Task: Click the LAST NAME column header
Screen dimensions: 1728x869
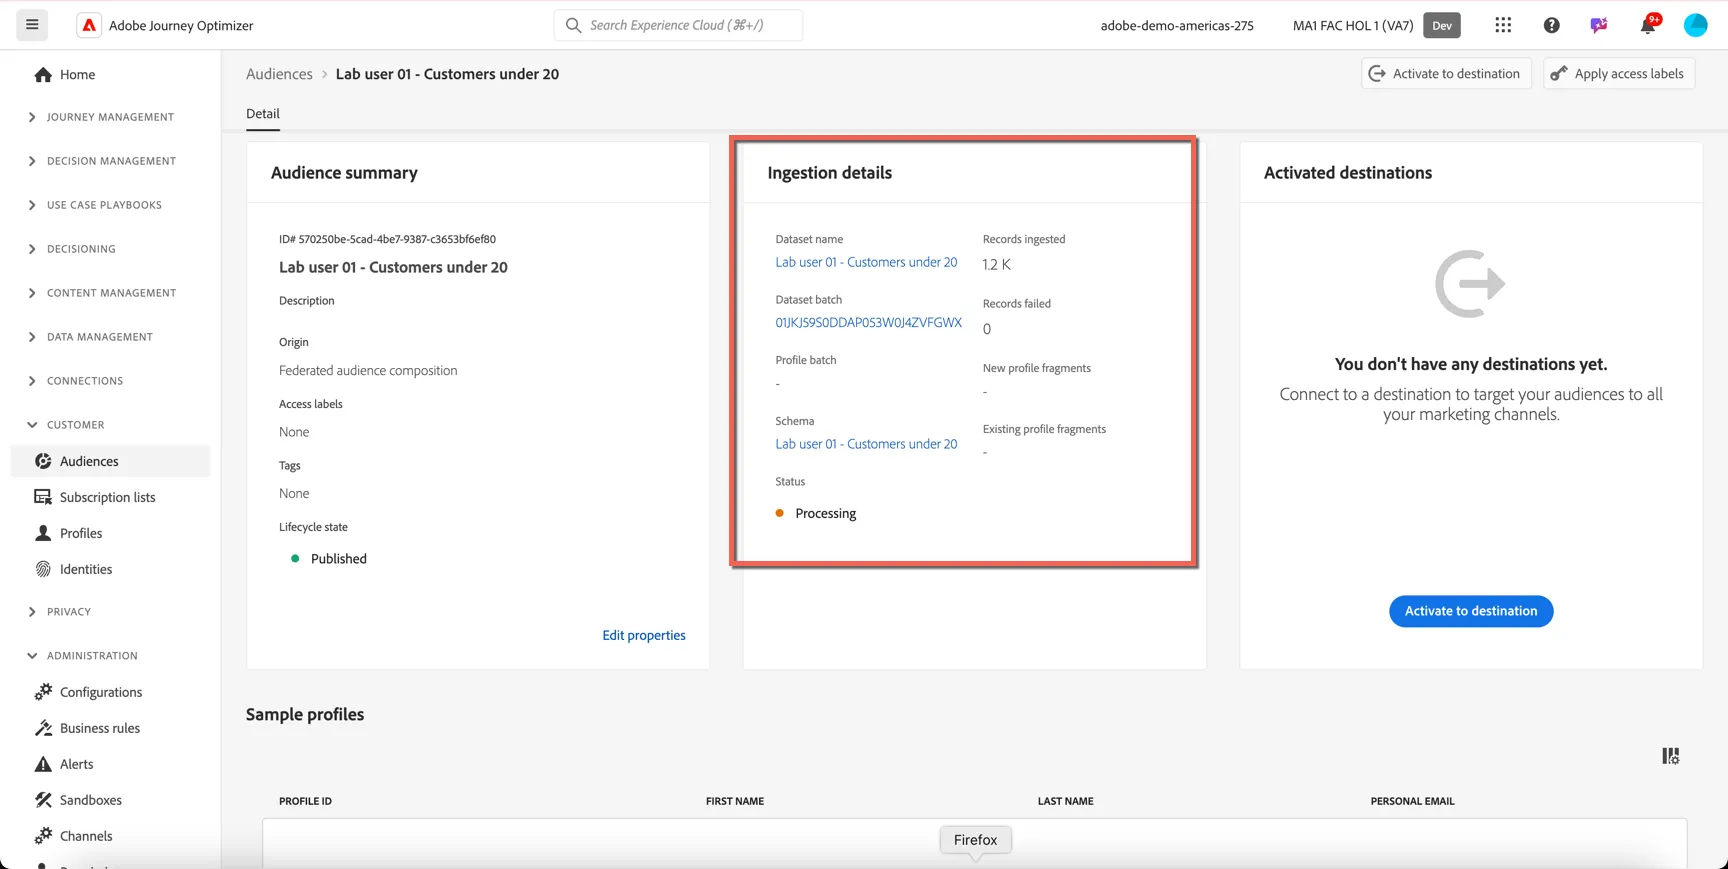Action: pos(1065,801)
